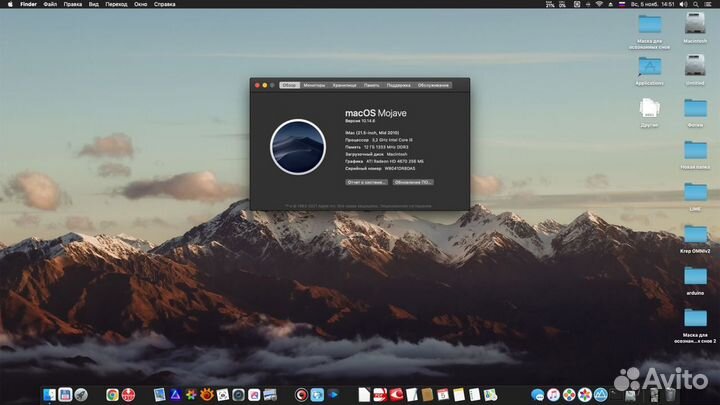Open the orange eye XnView icon
Screen dimensions: 720x405
point(207,394)
